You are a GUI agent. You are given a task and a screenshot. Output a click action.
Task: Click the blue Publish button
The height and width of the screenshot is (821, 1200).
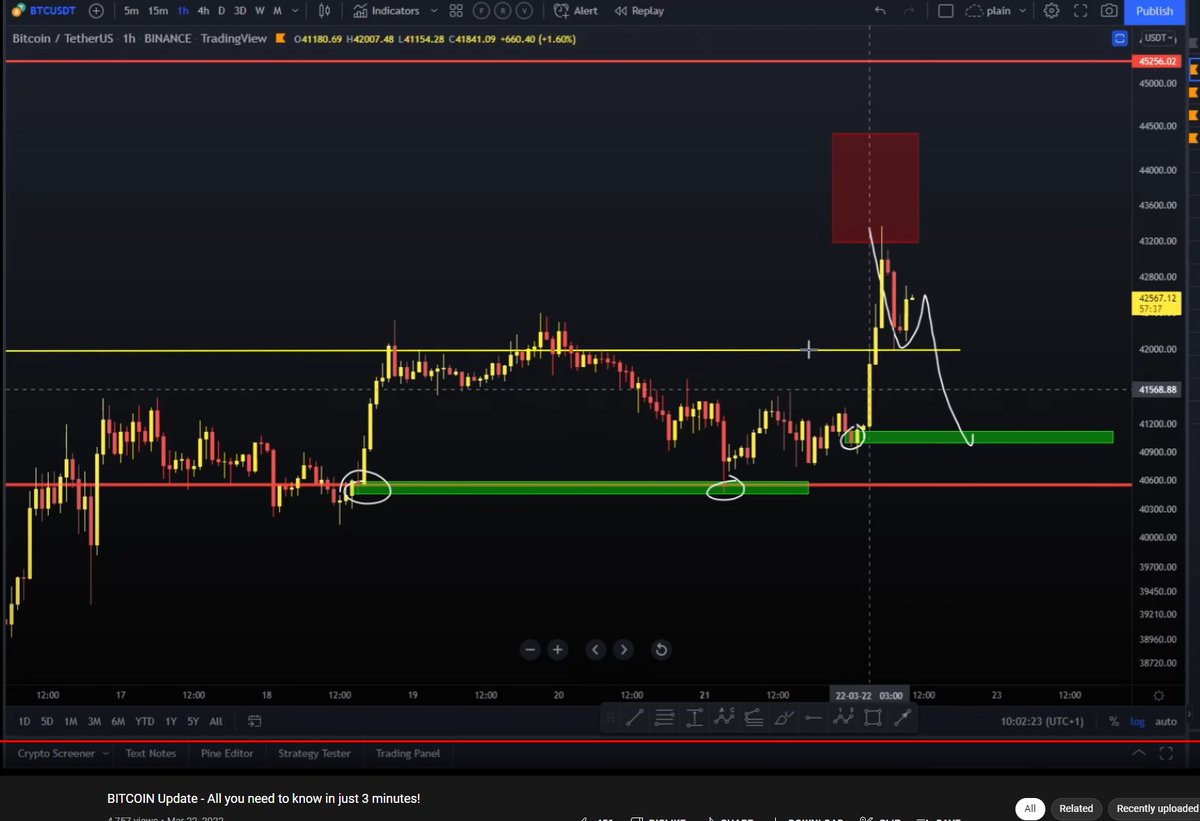click(1155, 11)
